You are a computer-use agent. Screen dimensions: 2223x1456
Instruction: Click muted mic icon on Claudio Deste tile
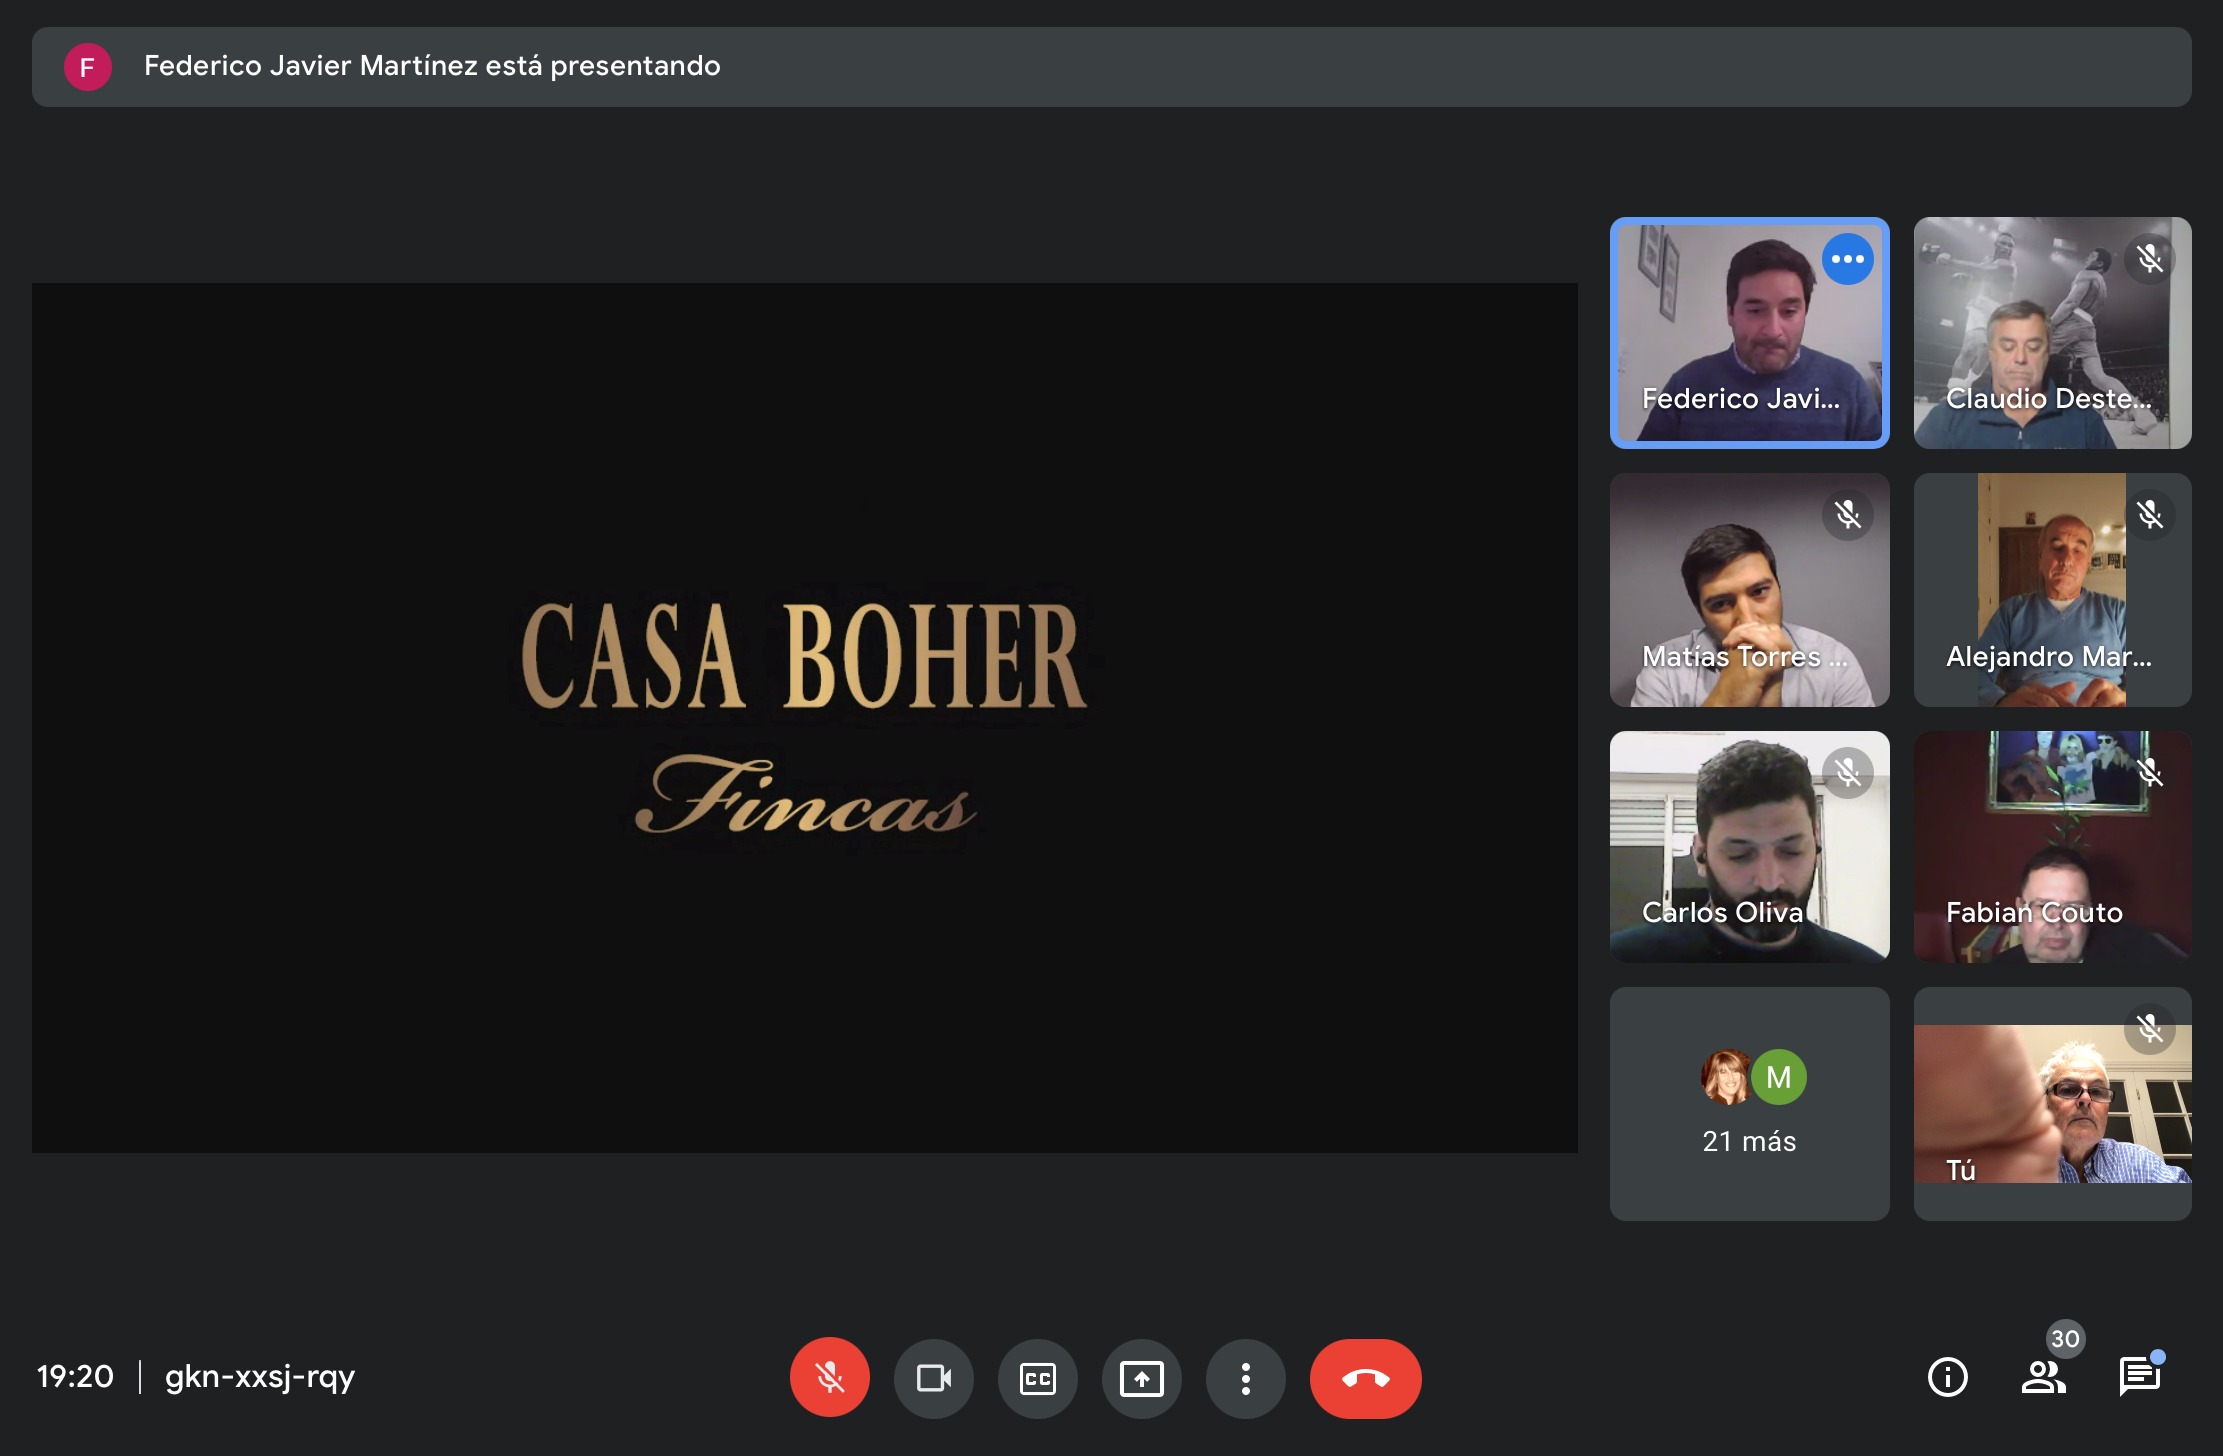[2150, 259]
